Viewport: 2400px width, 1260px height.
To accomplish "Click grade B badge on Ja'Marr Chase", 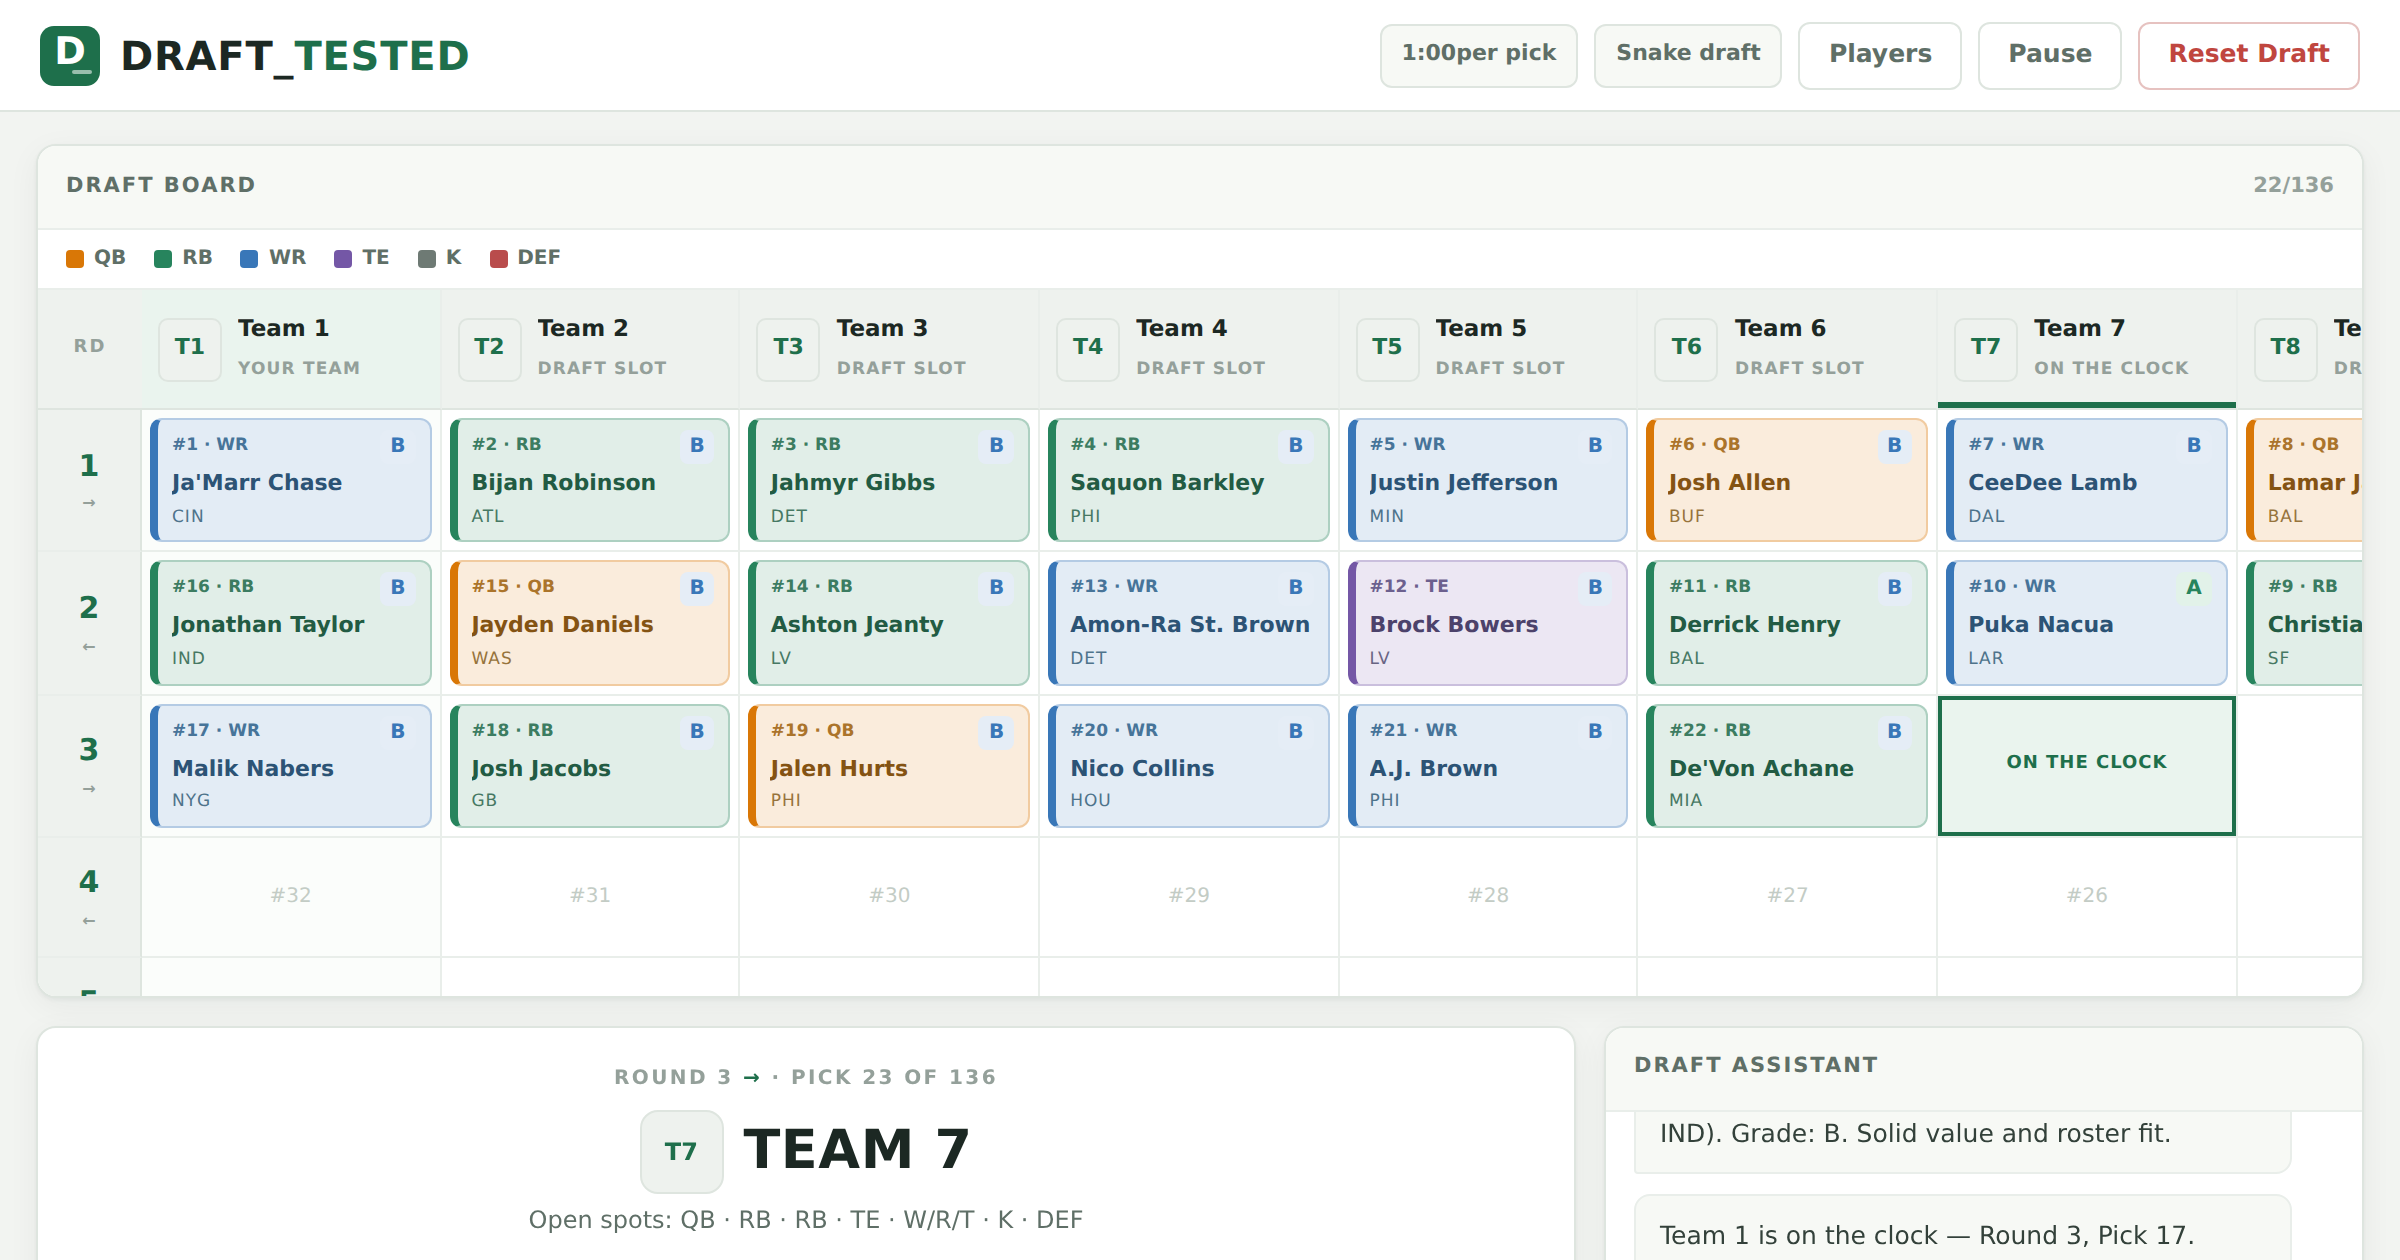I will pyautogui.click(x=398, y=445).
